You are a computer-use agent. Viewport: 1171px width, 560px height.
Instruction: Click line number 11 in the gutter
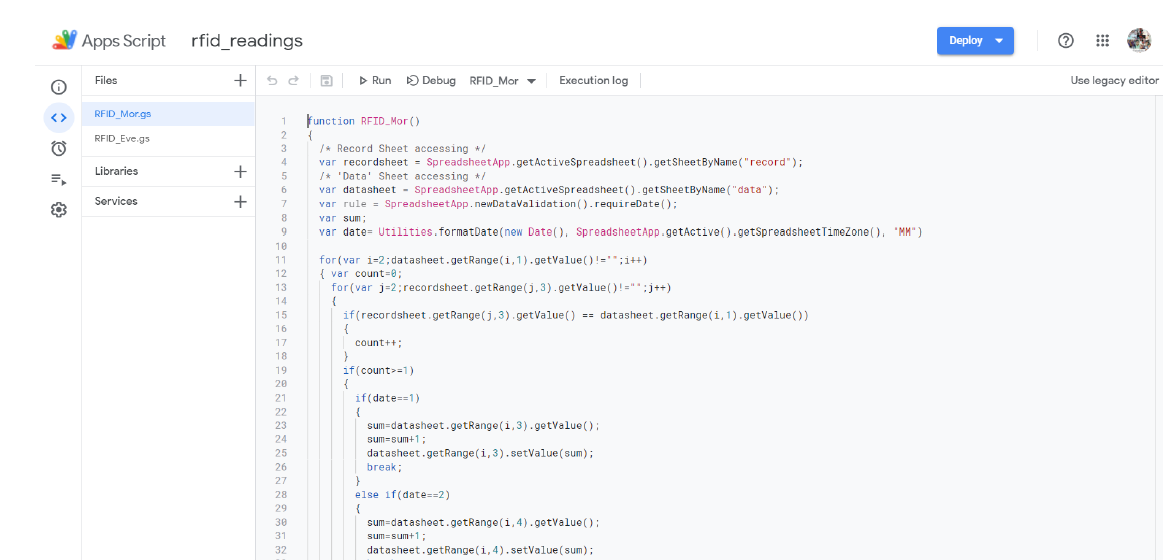click(282, 260)
